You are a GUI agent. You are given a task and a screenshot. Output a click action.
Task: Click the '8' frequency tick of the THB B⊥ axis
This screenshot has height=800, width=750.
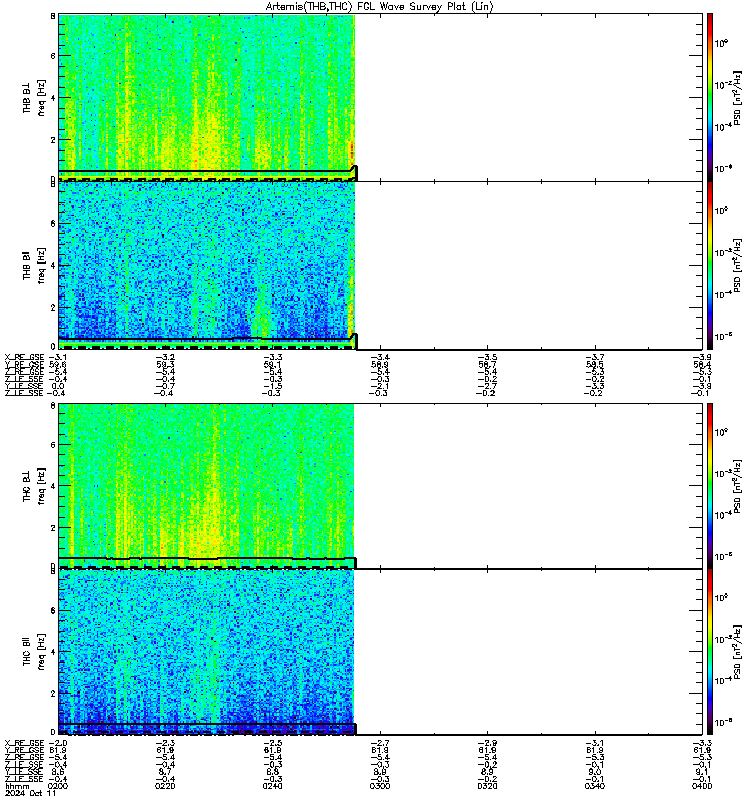tap(53, 16)
